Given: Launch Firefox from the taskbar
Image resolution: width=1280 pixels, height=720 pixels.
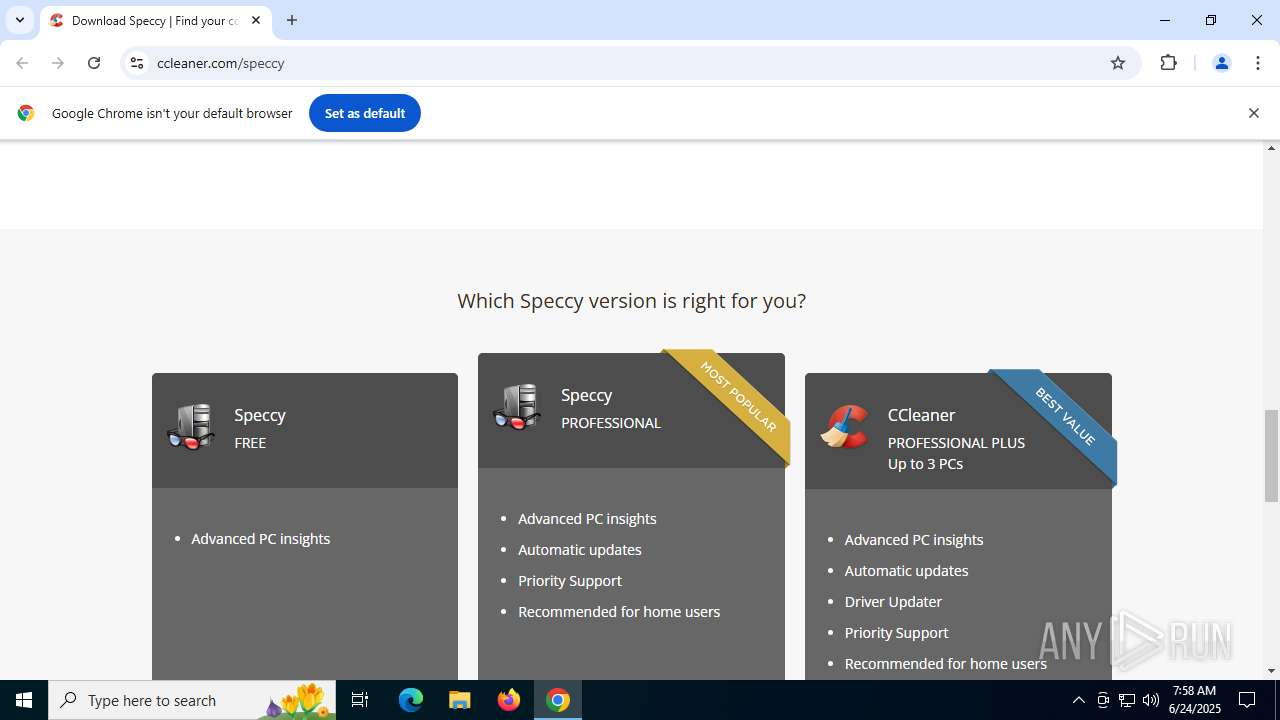Looking at the screenshot, I should pos(509,700).
